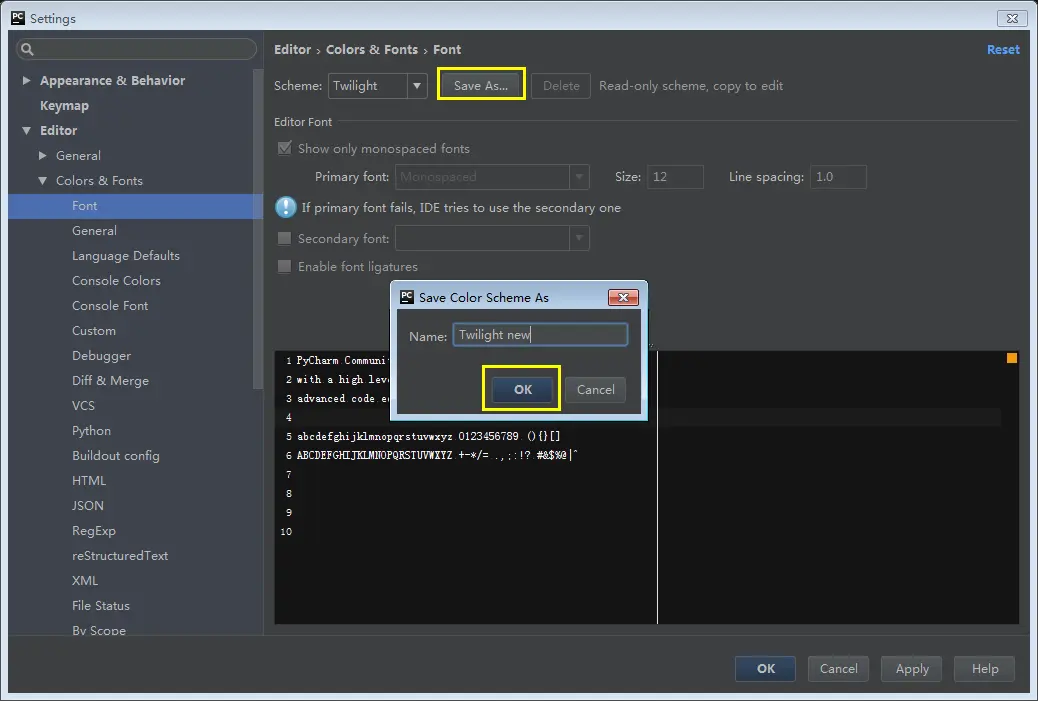This screenshot has height=701, width=1038.
Task: Collapse the Editor tree node
Action: click(x=26, y=130)
